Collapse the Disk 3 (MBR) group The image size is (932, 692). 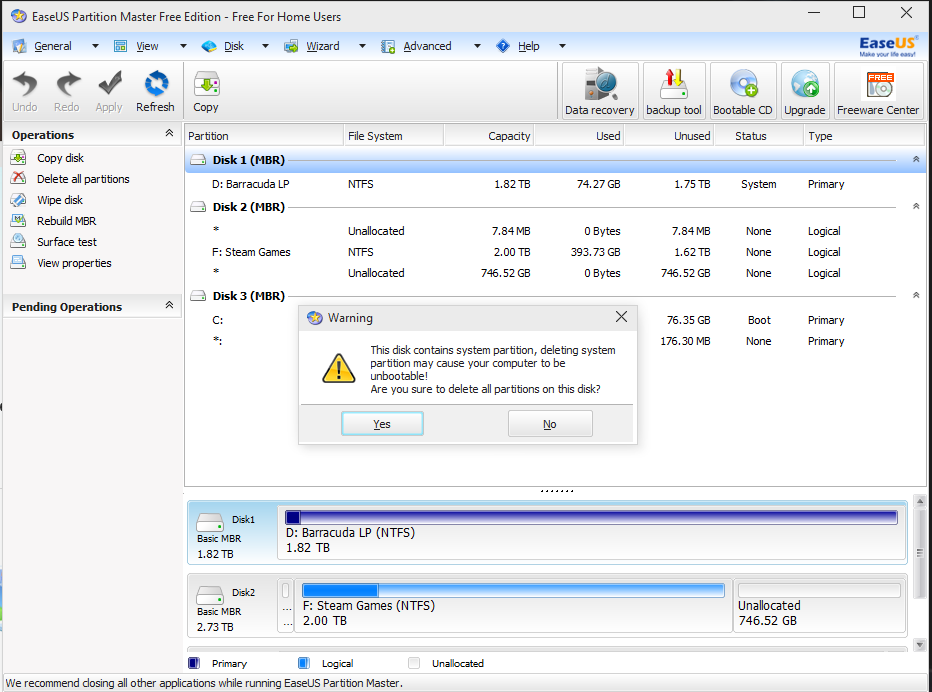coord(916,295)
